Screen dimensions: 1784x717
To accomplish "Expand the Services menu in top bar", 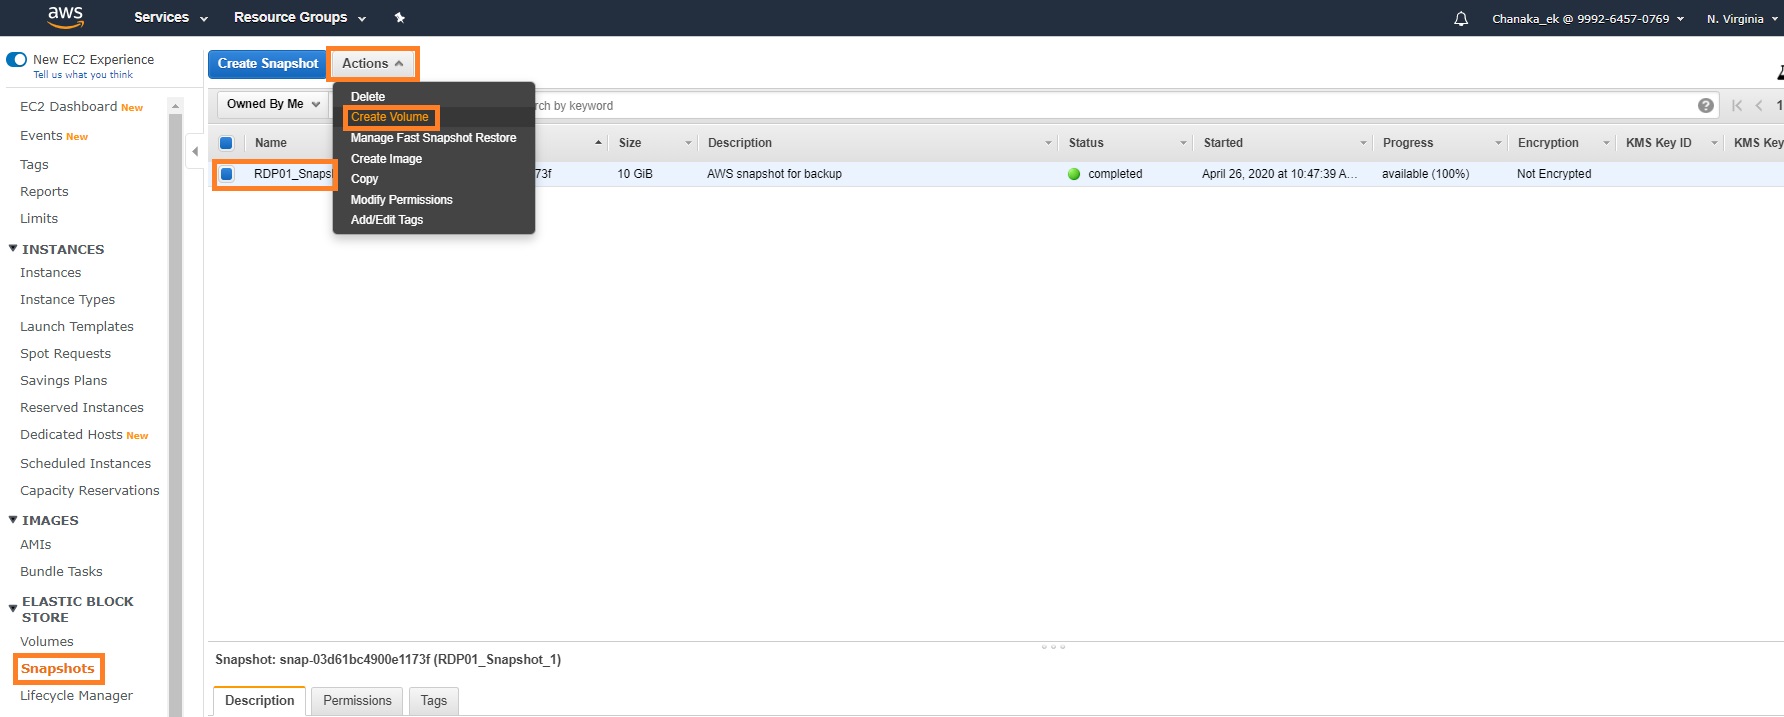I will tap(170, 17).
